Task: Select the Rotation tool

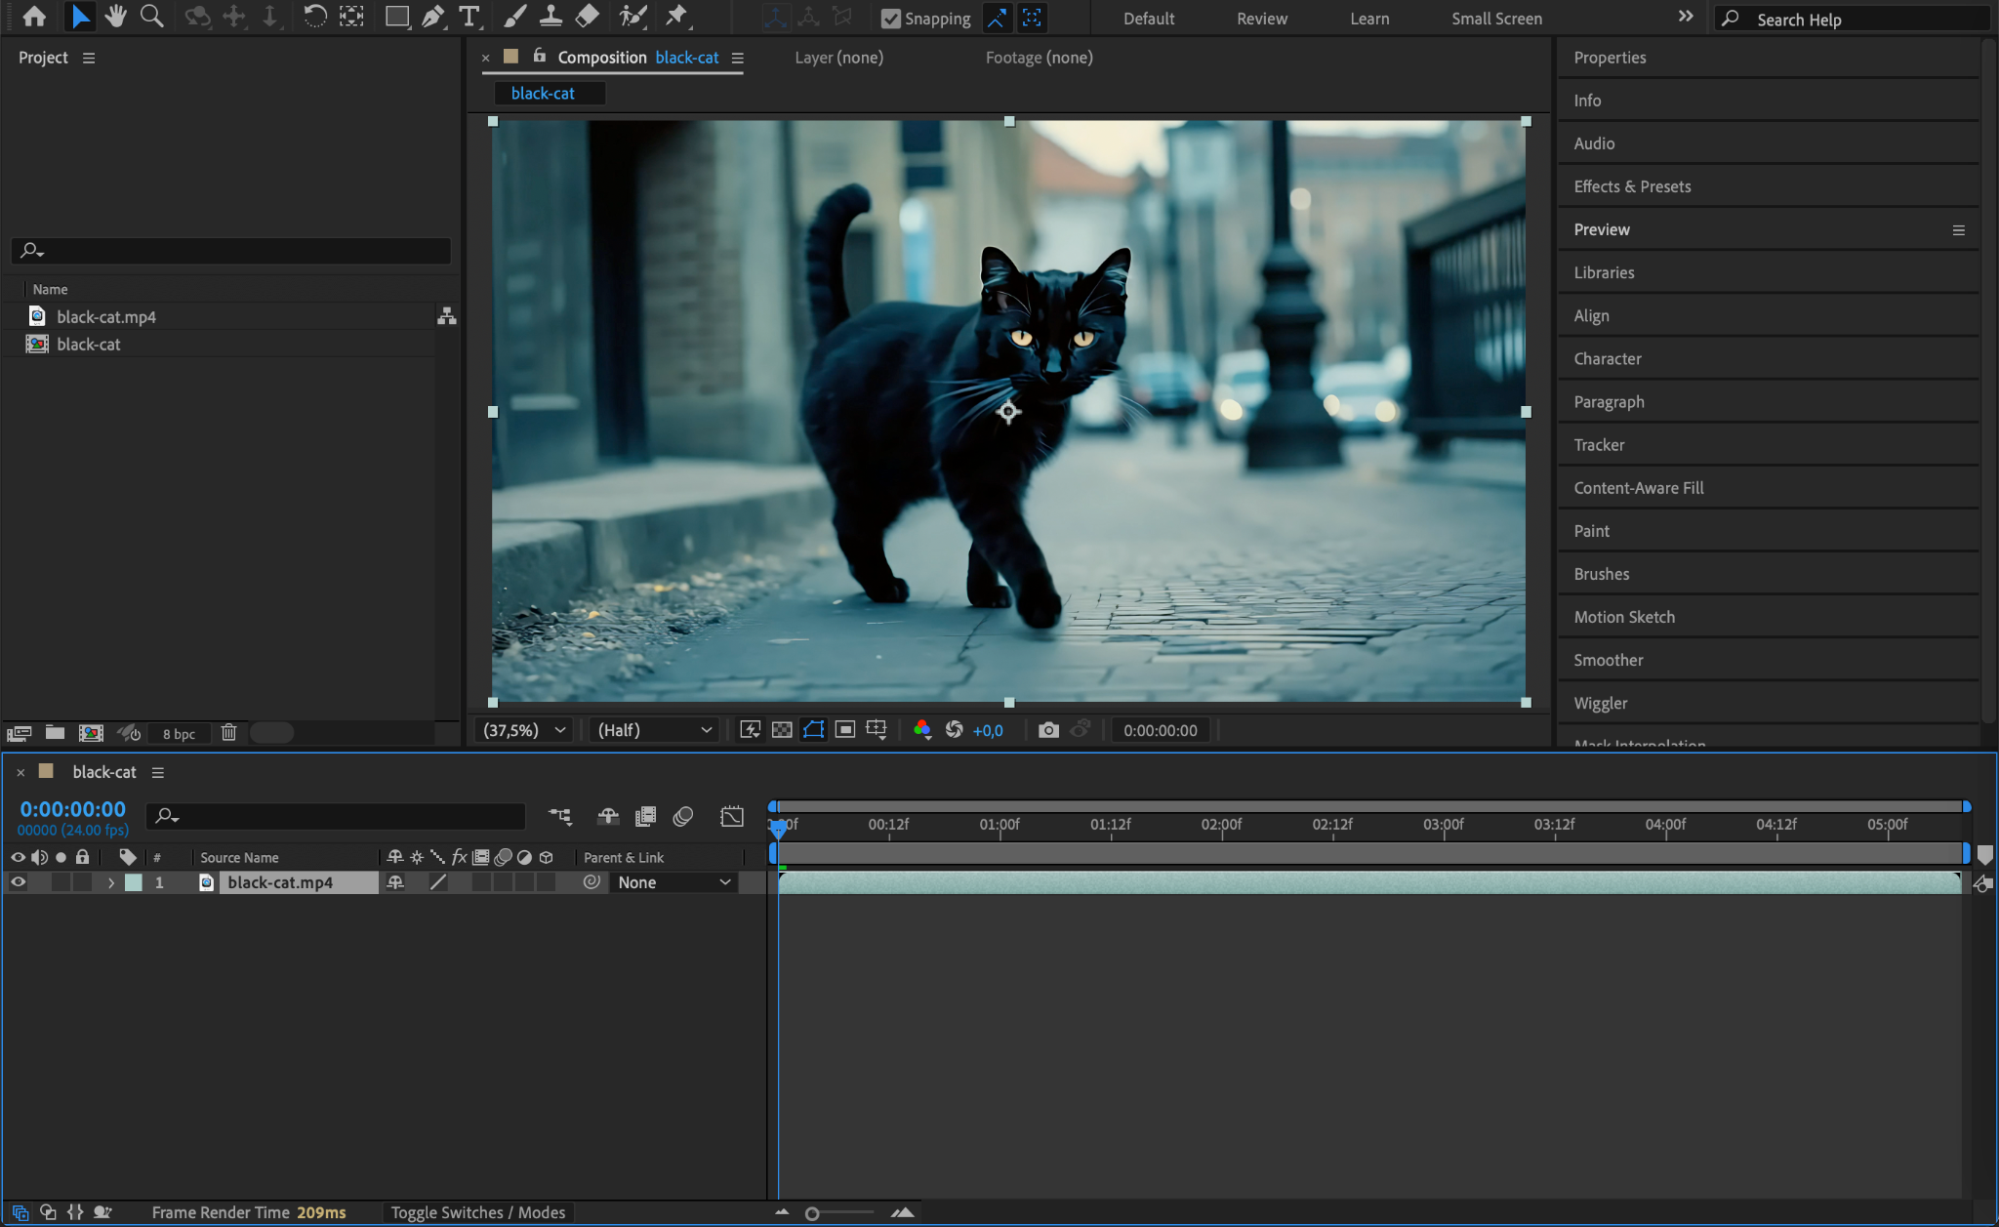Action: [x=314, y=16]
